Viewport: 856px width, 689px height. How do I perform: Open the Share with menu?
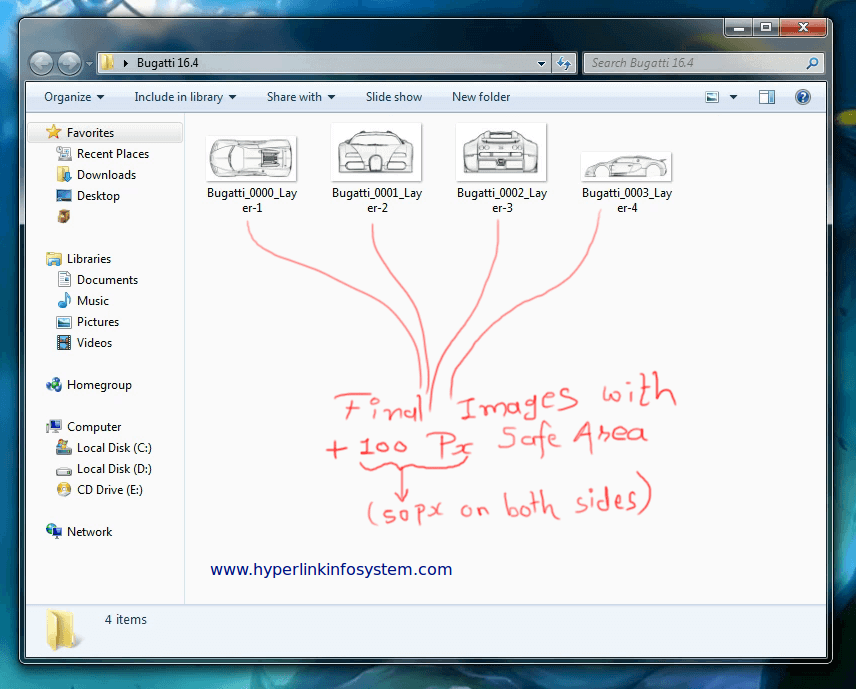tap(300, 97)
